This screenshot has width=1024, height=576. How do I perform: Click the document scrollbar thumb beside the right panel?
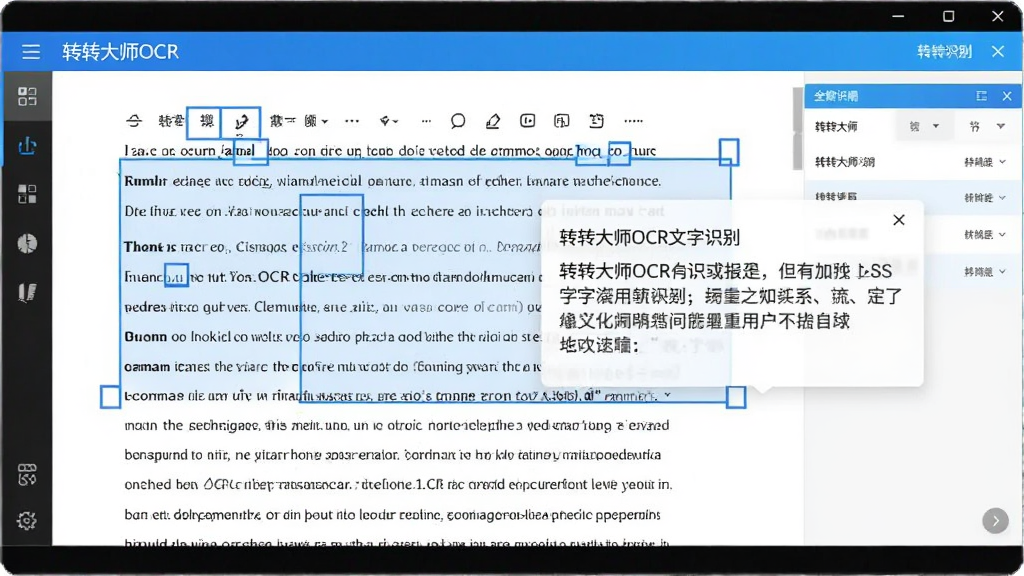(x=797, y=129)
